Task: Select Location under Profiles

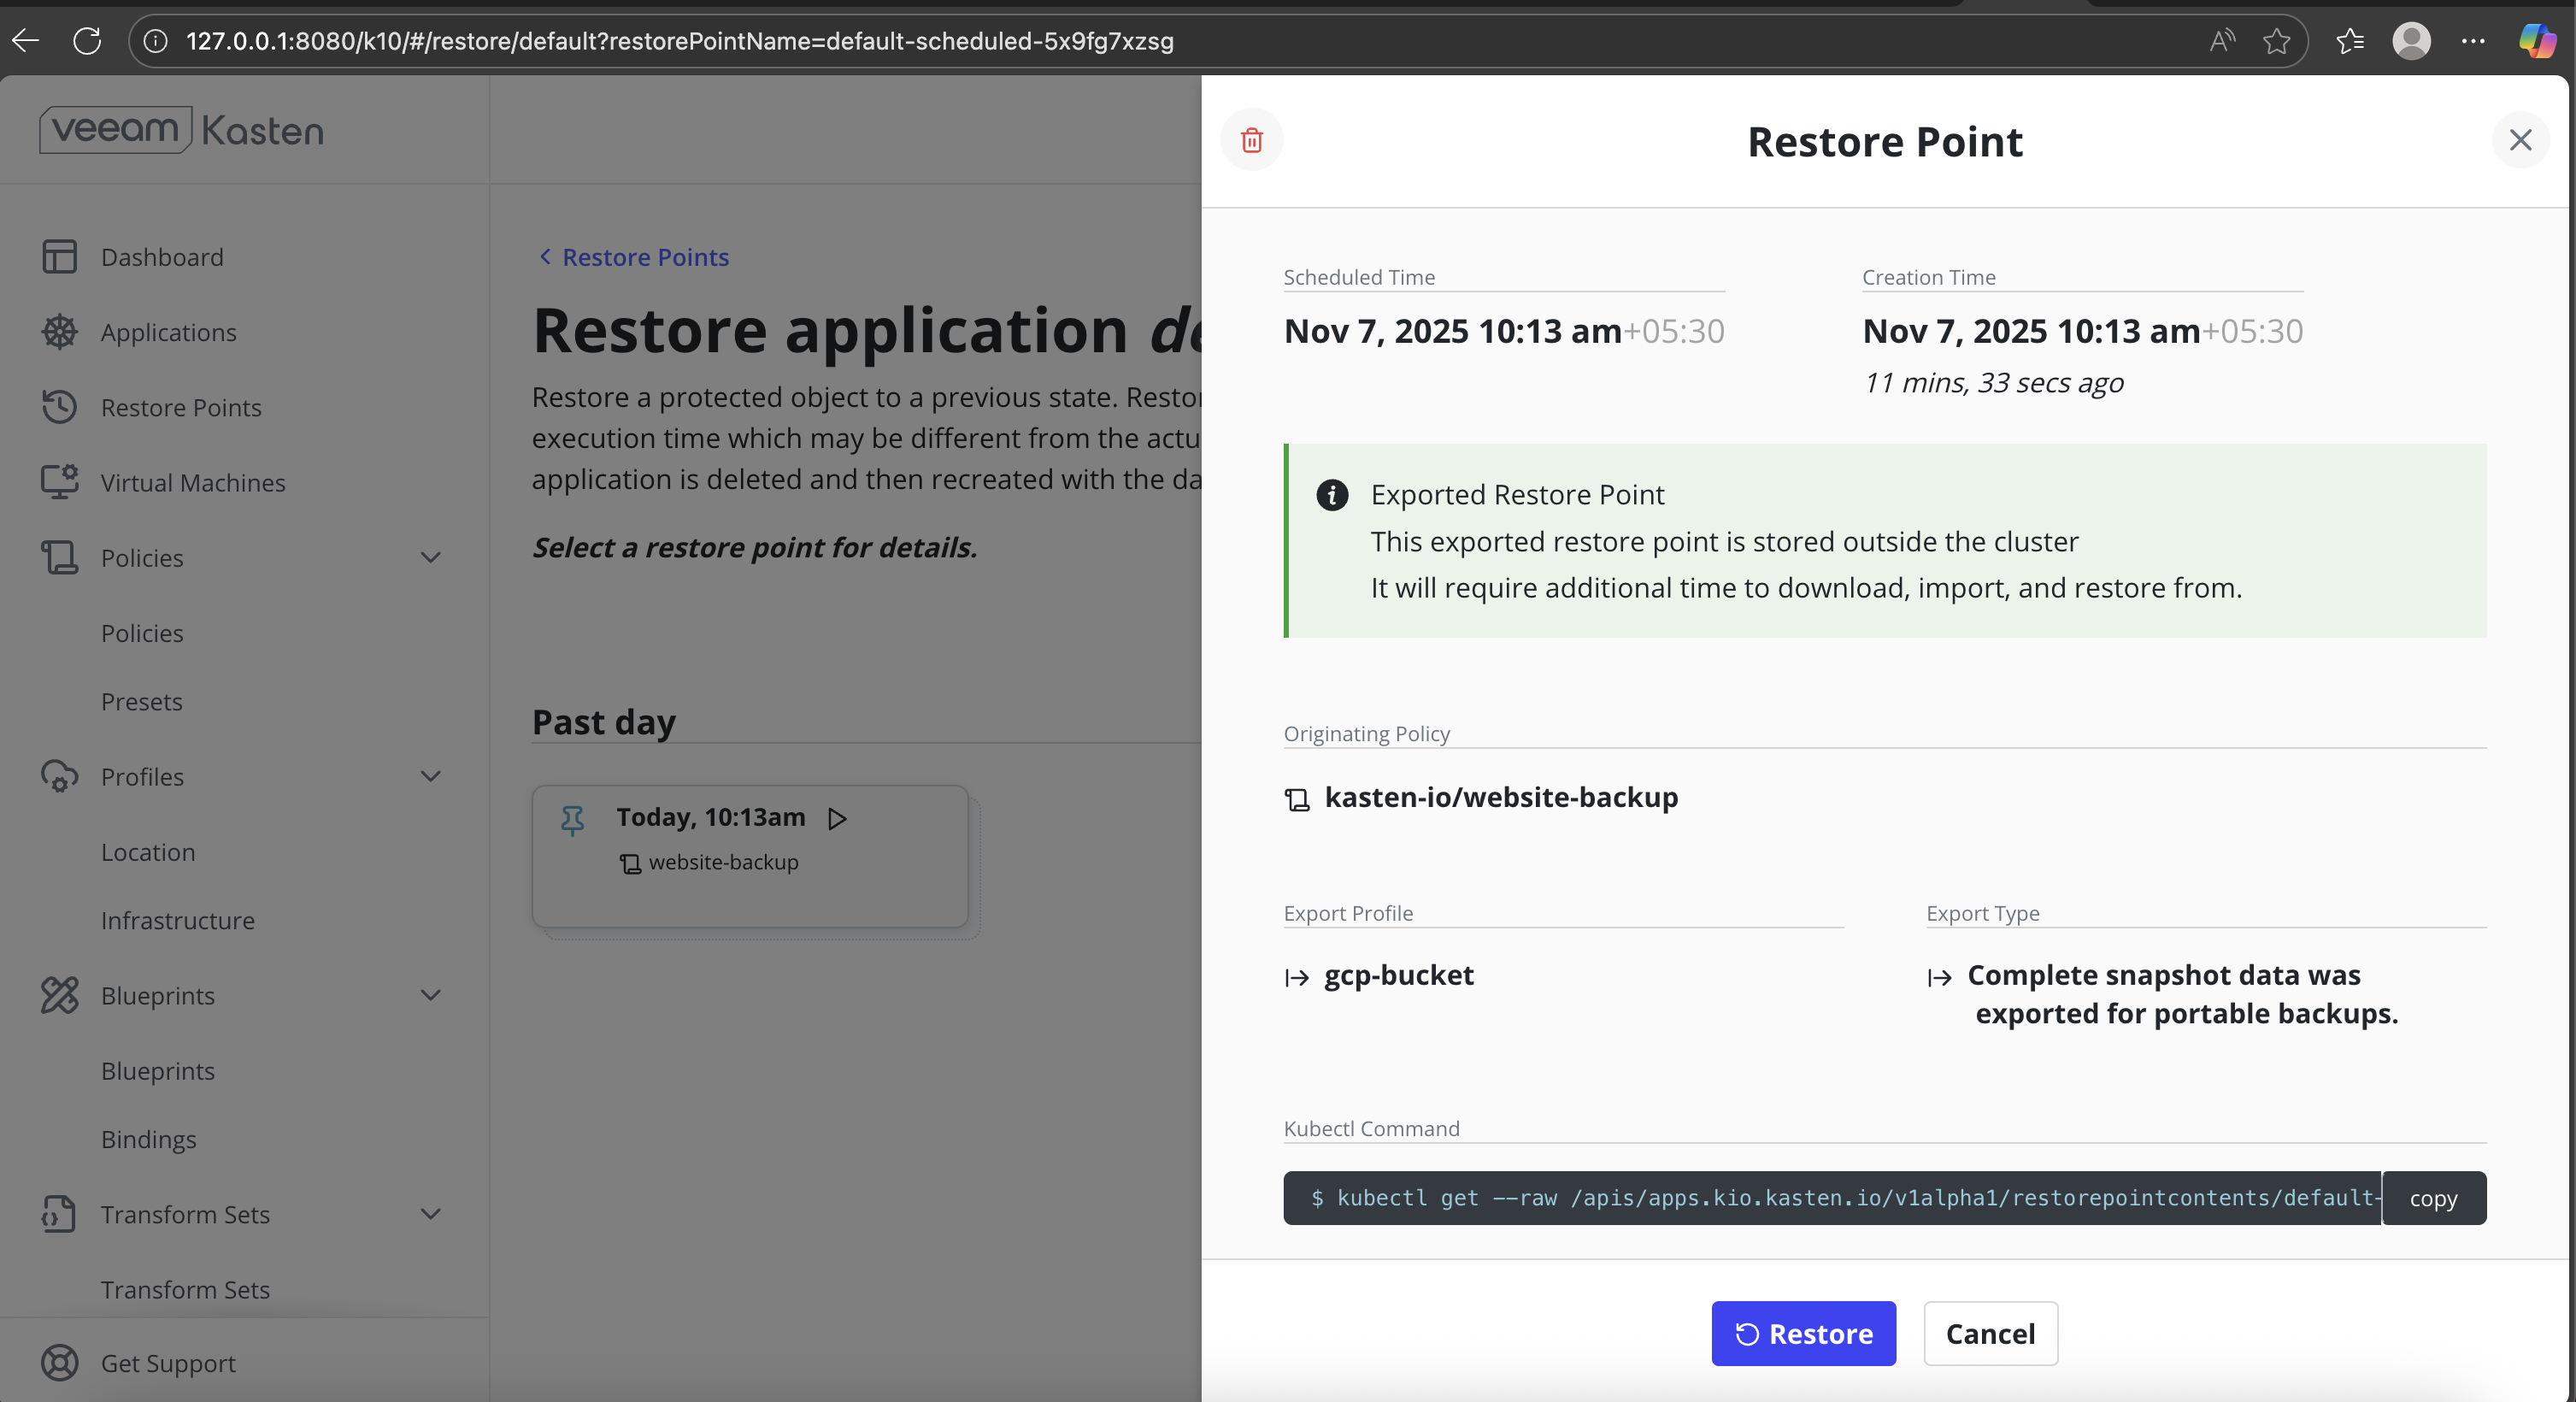Action: (148, 852)
